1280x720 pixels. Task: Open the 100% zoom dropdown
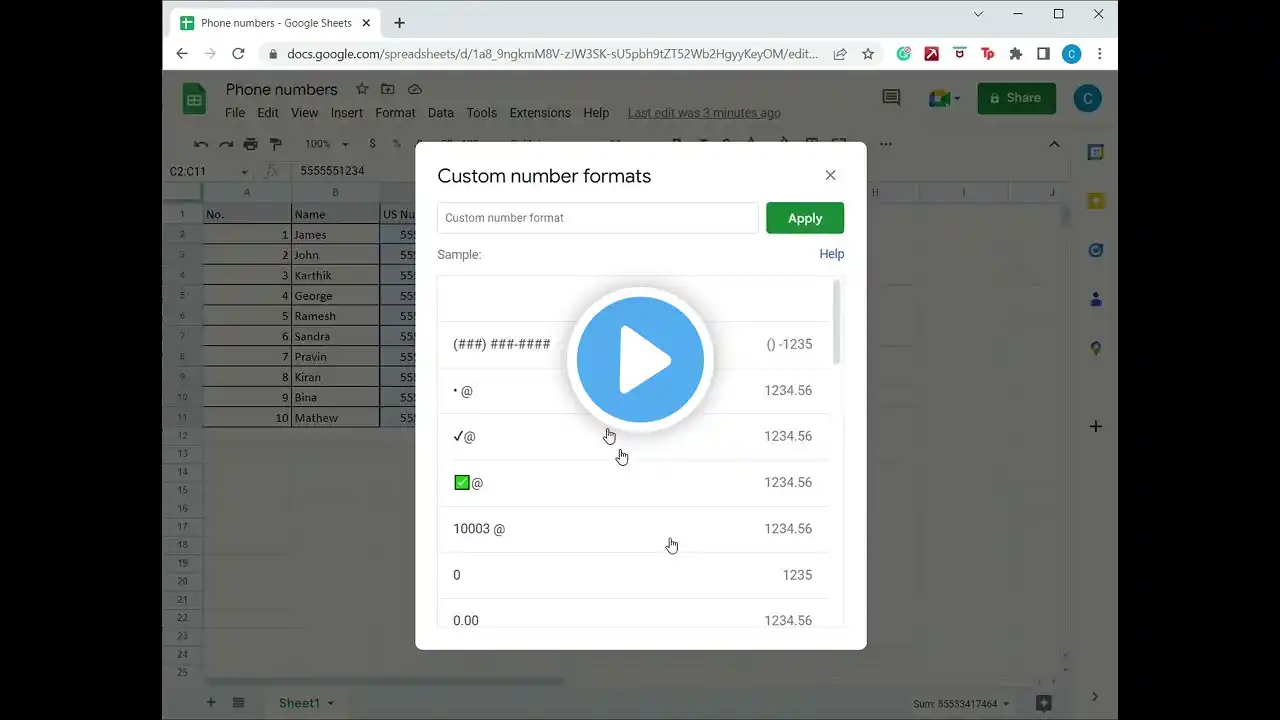[326, 144]
